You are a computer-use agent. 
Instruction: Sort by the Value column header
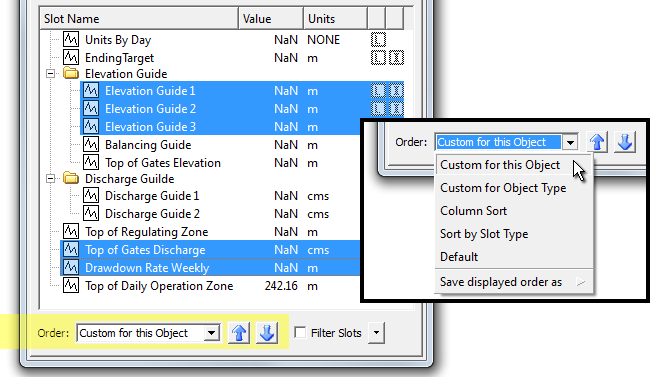point(271,19)
